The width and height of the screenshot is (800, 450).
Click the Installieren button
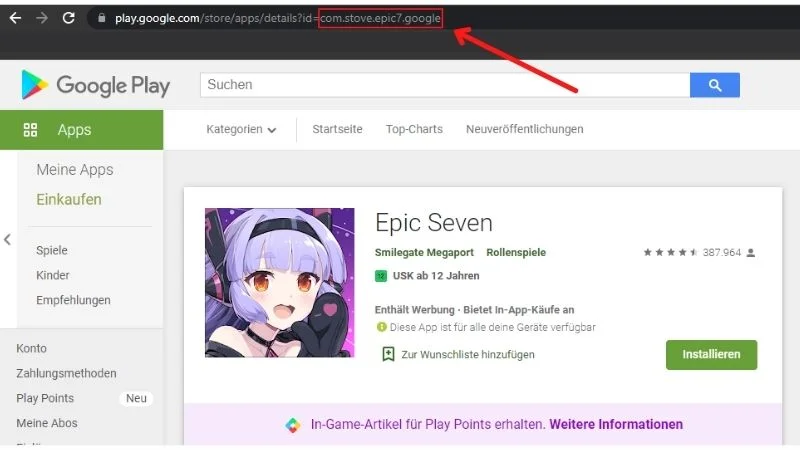(x=711, y=355)
